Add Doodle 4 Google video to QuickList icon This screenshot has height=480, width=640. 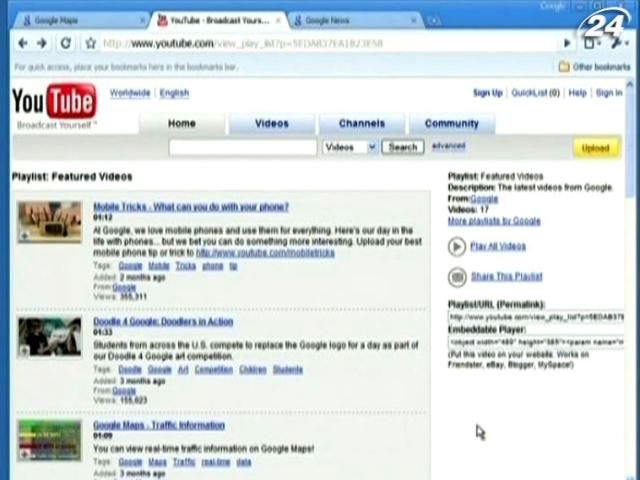(24, 351)
